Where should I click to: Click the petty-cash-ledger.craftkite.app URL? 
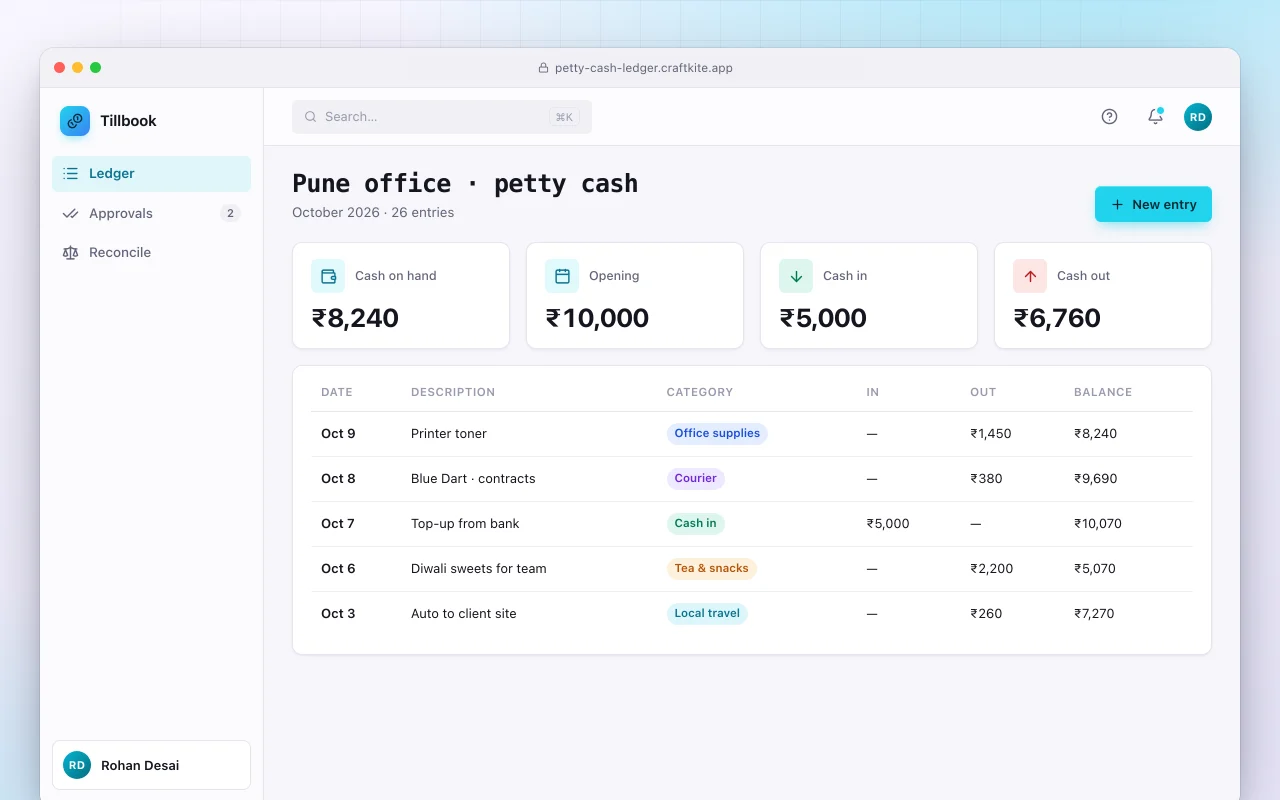click(x=644, y=68)
